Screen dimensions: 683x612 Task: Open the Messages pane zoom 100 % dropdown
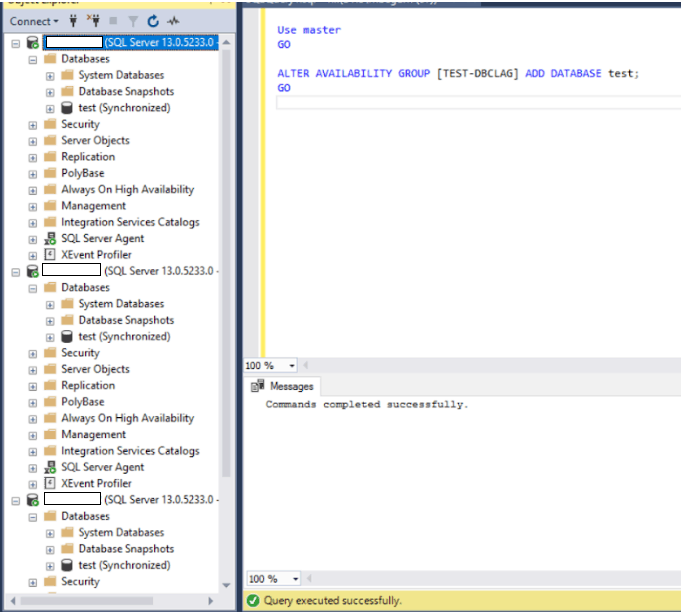click(295, 579)
